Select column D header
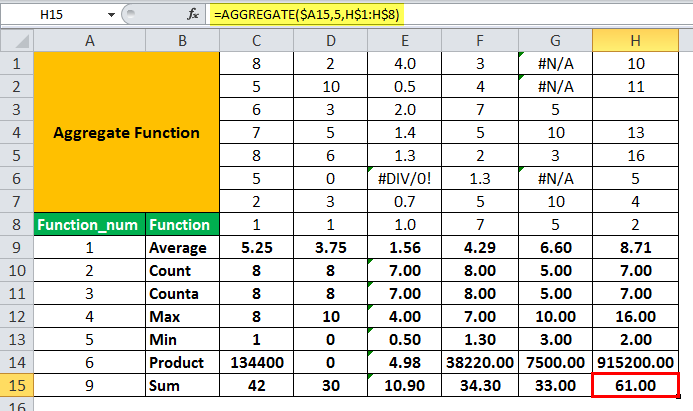Image resolution: width=693 pixels, height=411 pixels. coord(331,41)
